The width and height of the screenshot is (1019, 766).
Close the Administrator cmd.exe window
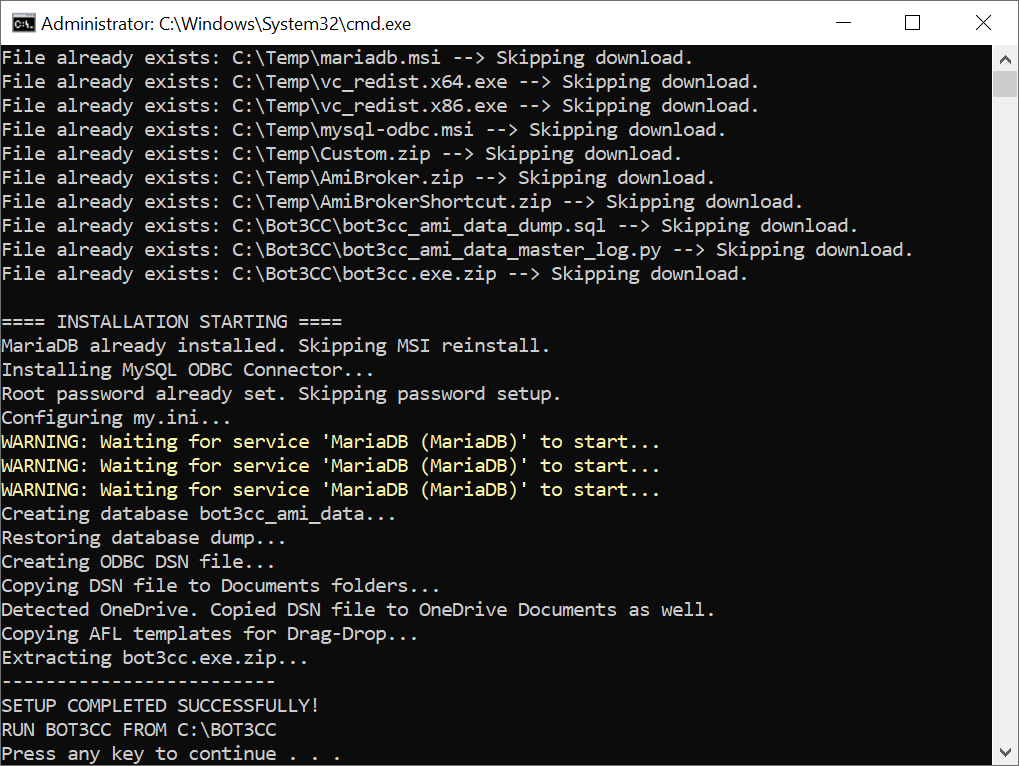coord(982,23)
